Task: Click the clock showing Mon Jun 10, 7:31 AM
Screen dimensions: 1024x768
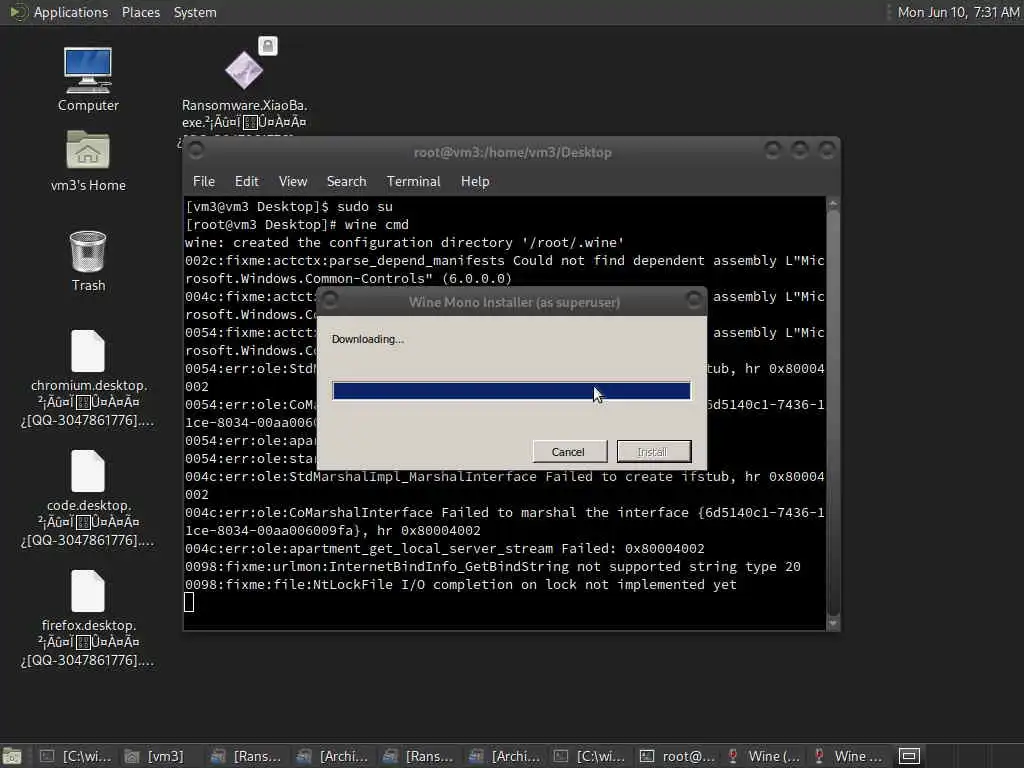Action: click(x=958, y=12)
